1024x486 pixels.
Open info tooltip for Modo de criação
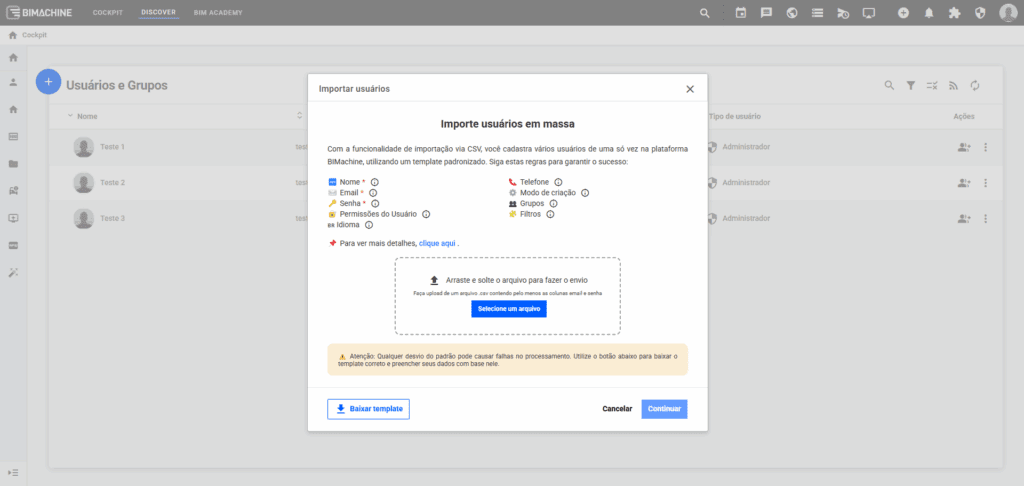click(585, 193)
